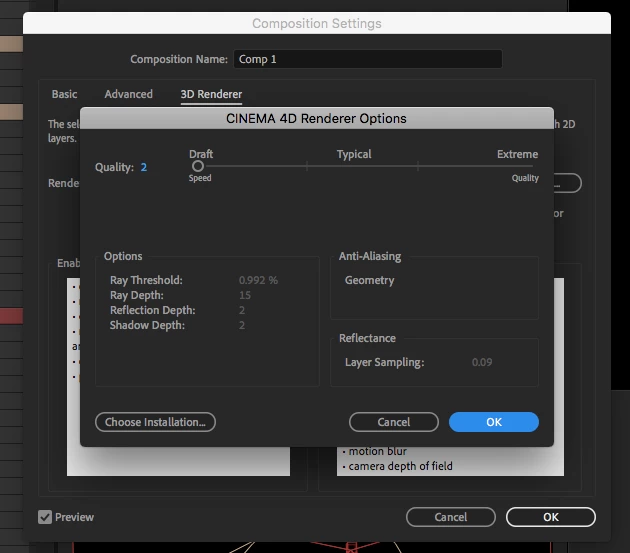The height and width of the screenshot is (553, 630).
Task: Click OK in Composition Settings
Action: tap(550, 517)
